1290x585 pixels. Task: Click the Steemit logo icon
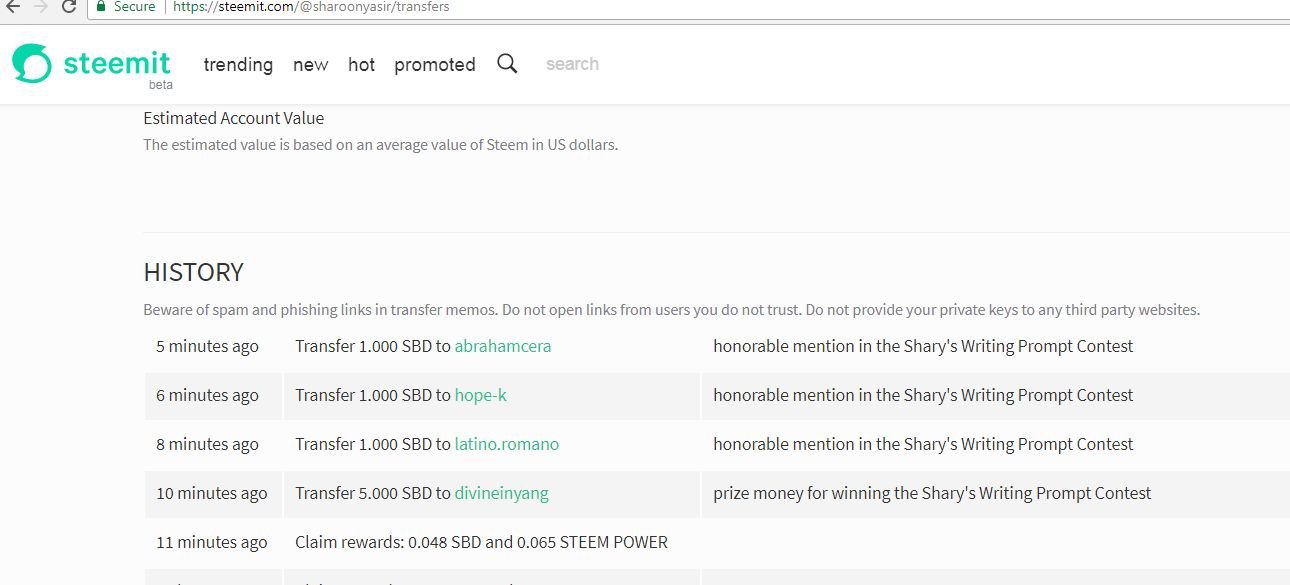pos(32,63)
